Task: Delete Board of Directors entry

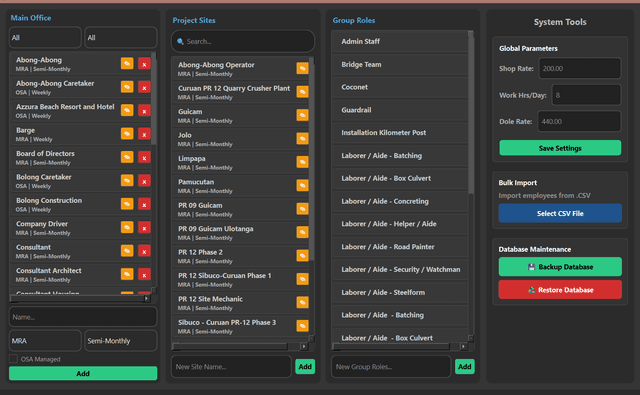Action: coord(144,157)
